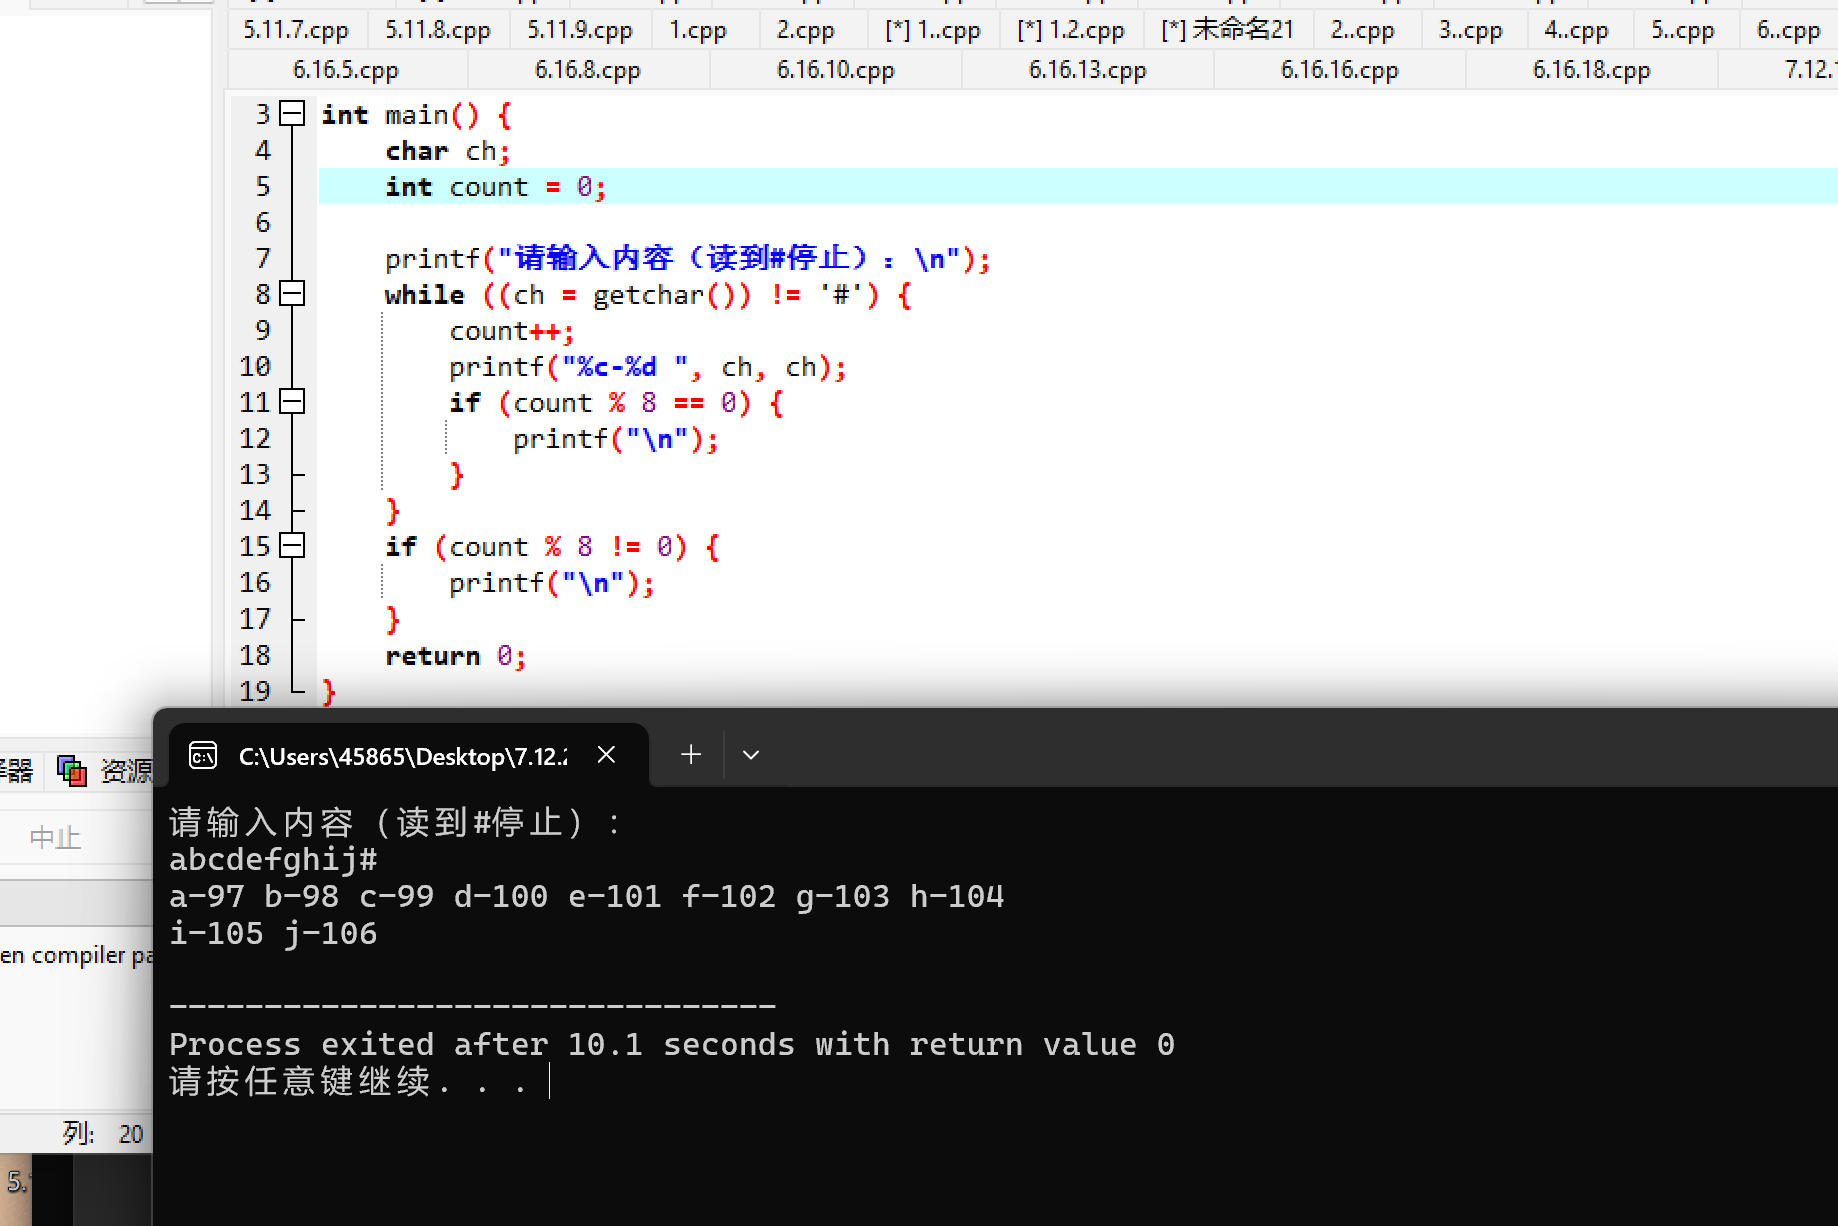Switch to the 6.16.5.cpp tab
1838x1226 pixels.
[x=346, y=70]
